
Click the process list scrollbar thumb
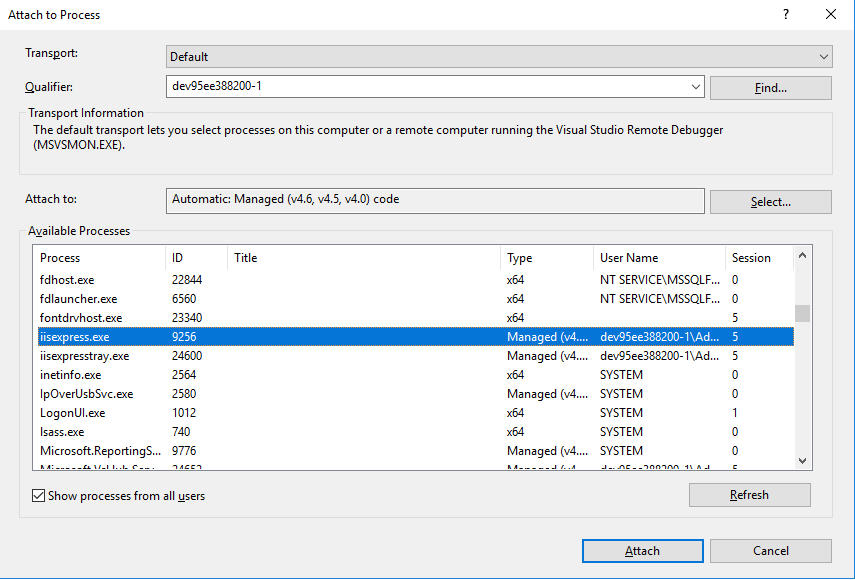pyautogui.click(x=802, y=313)
